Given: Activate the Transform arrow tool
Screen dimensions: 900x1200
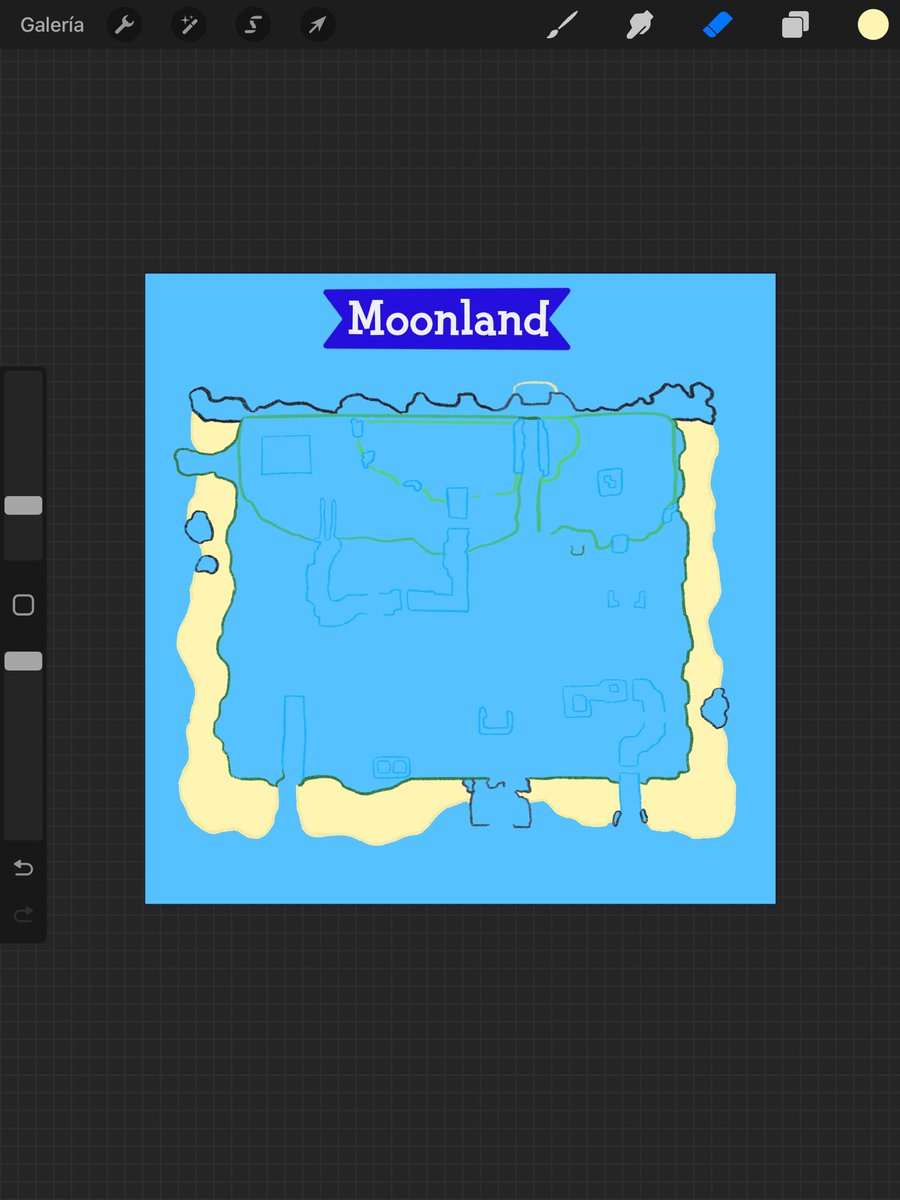Looking at the screenshot, I should (317, 25).
